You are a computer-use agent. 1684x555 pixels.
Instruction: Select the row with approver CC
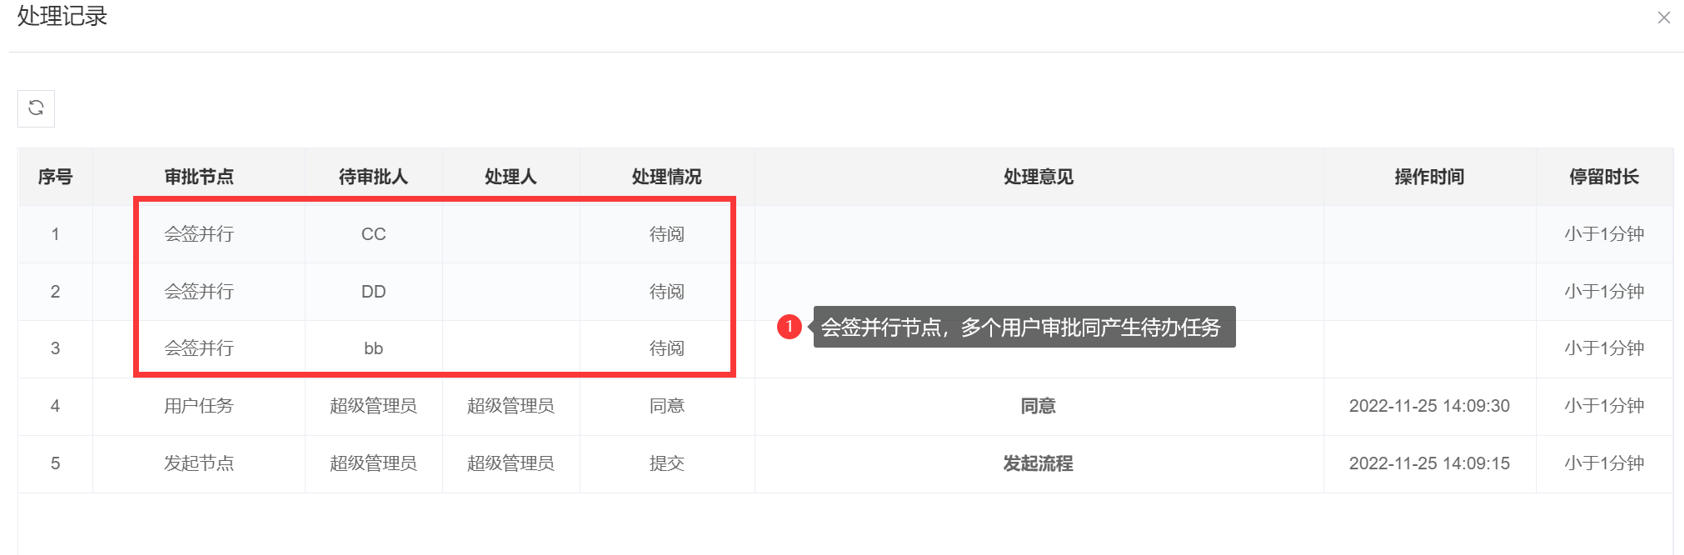click(x=373, y=234)
